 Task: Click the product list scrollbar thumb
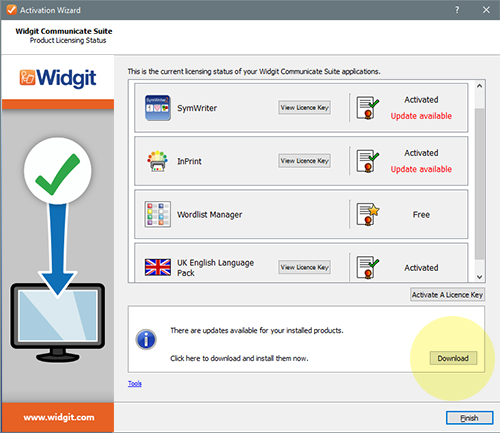(x=479, y=183)
